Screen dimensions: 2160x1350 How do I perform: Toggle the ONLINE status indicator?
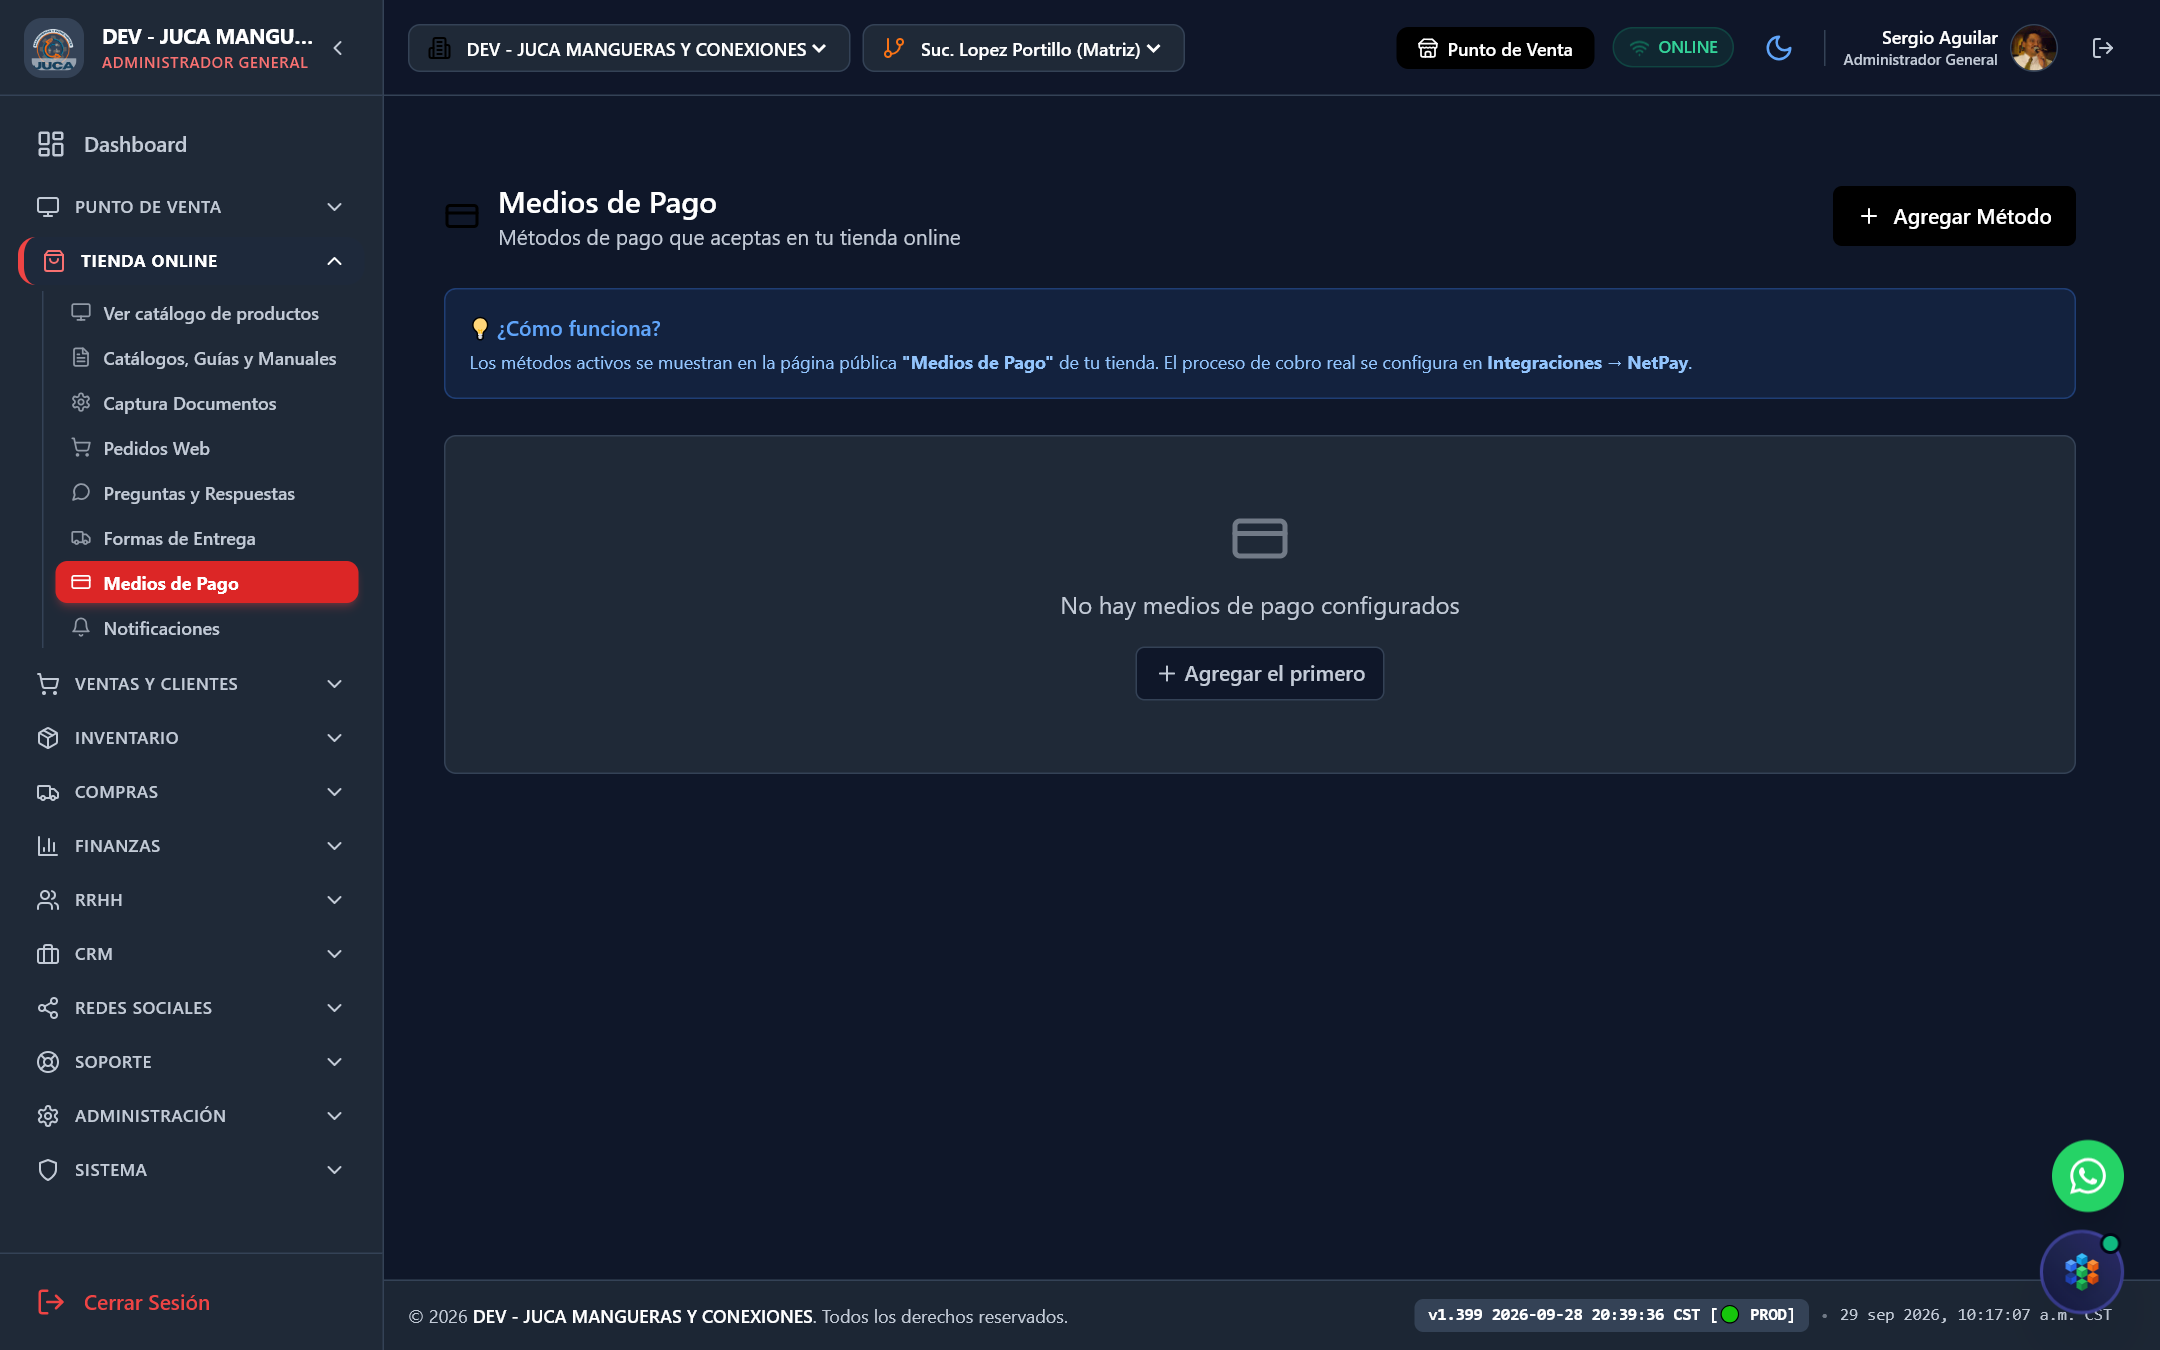(1673, 48)
